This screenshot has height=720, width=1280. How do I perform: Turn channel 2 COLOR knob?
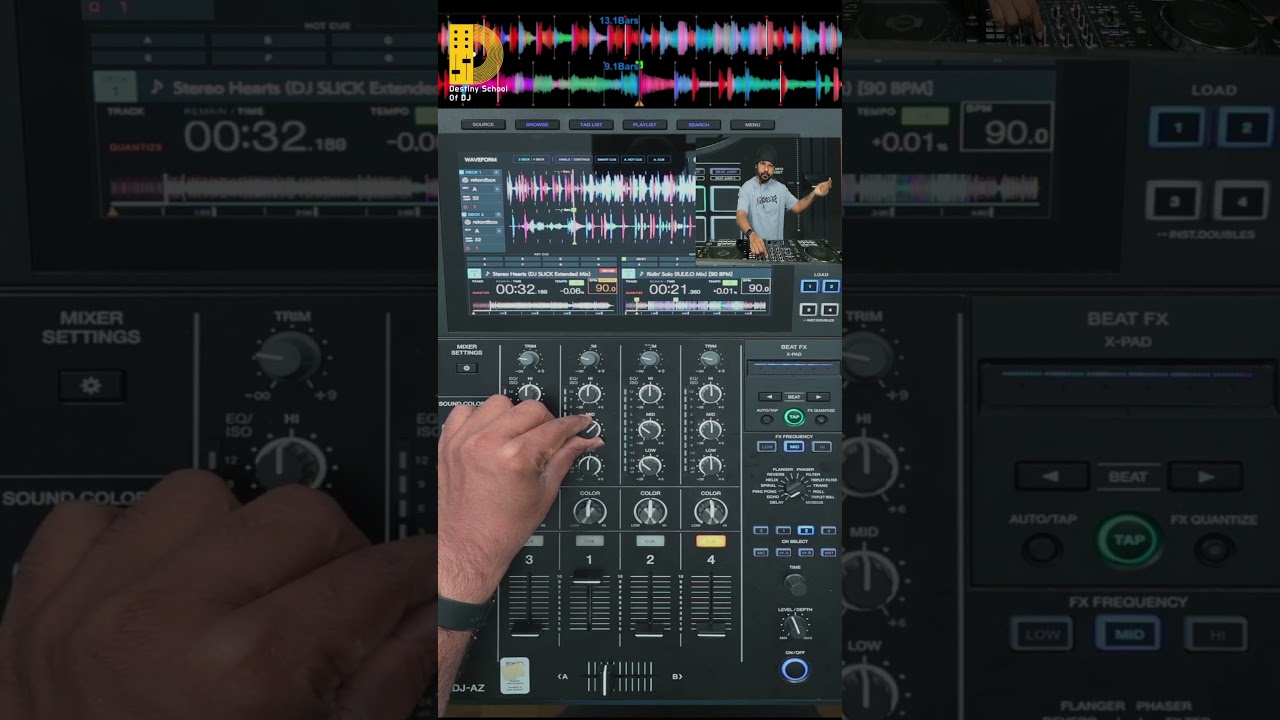(650, 512)
